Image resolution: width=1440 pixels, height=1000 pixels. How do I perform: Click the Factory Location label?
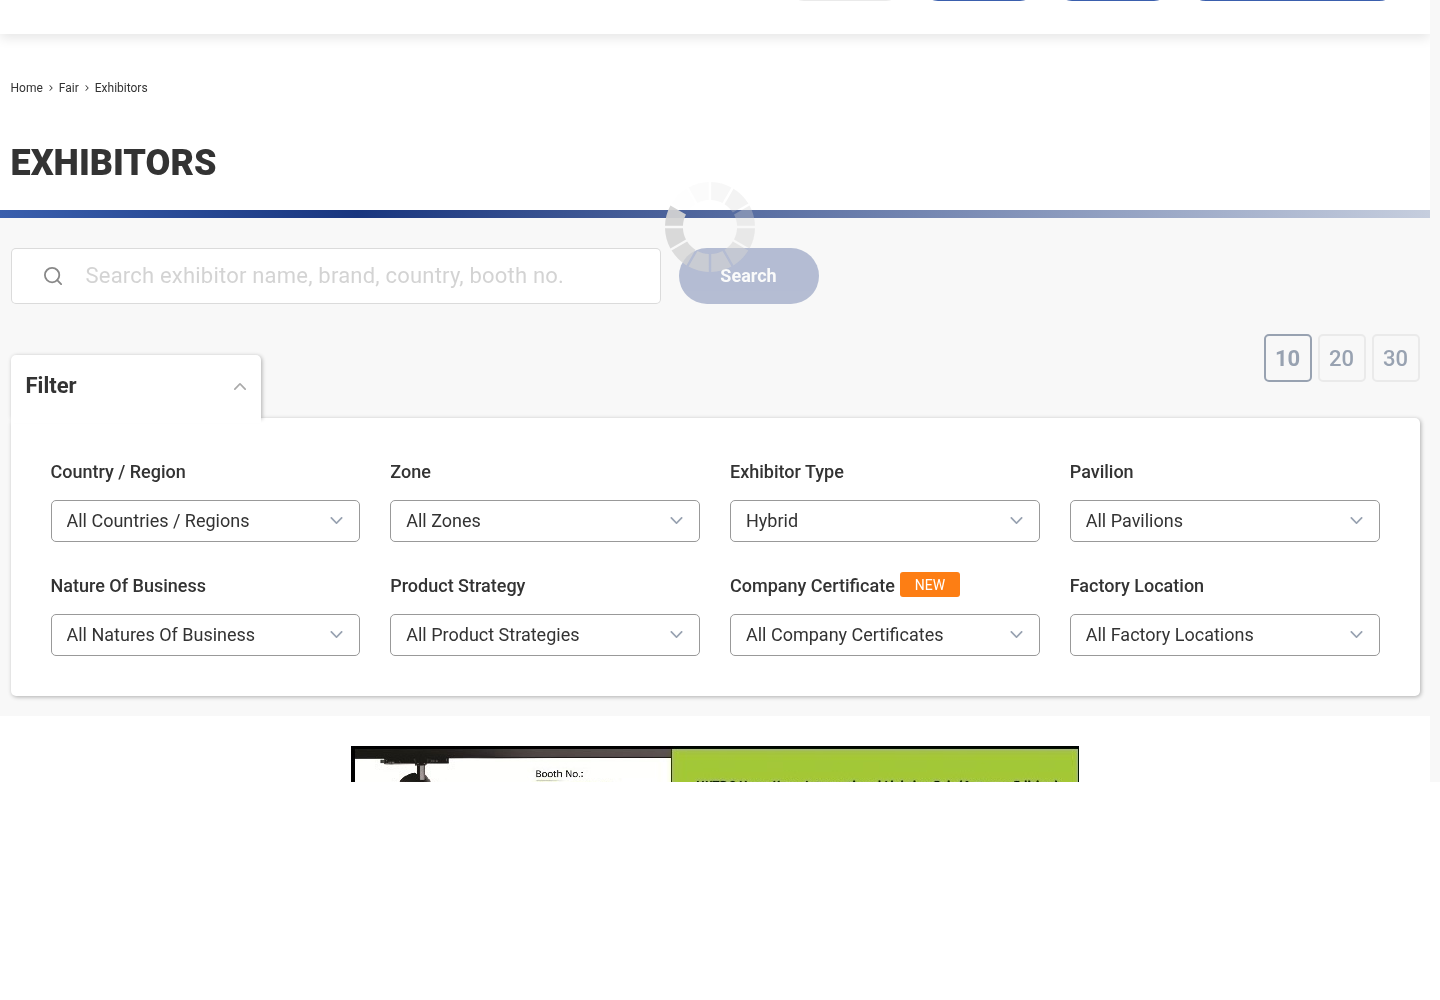(x=1137, y=586)
